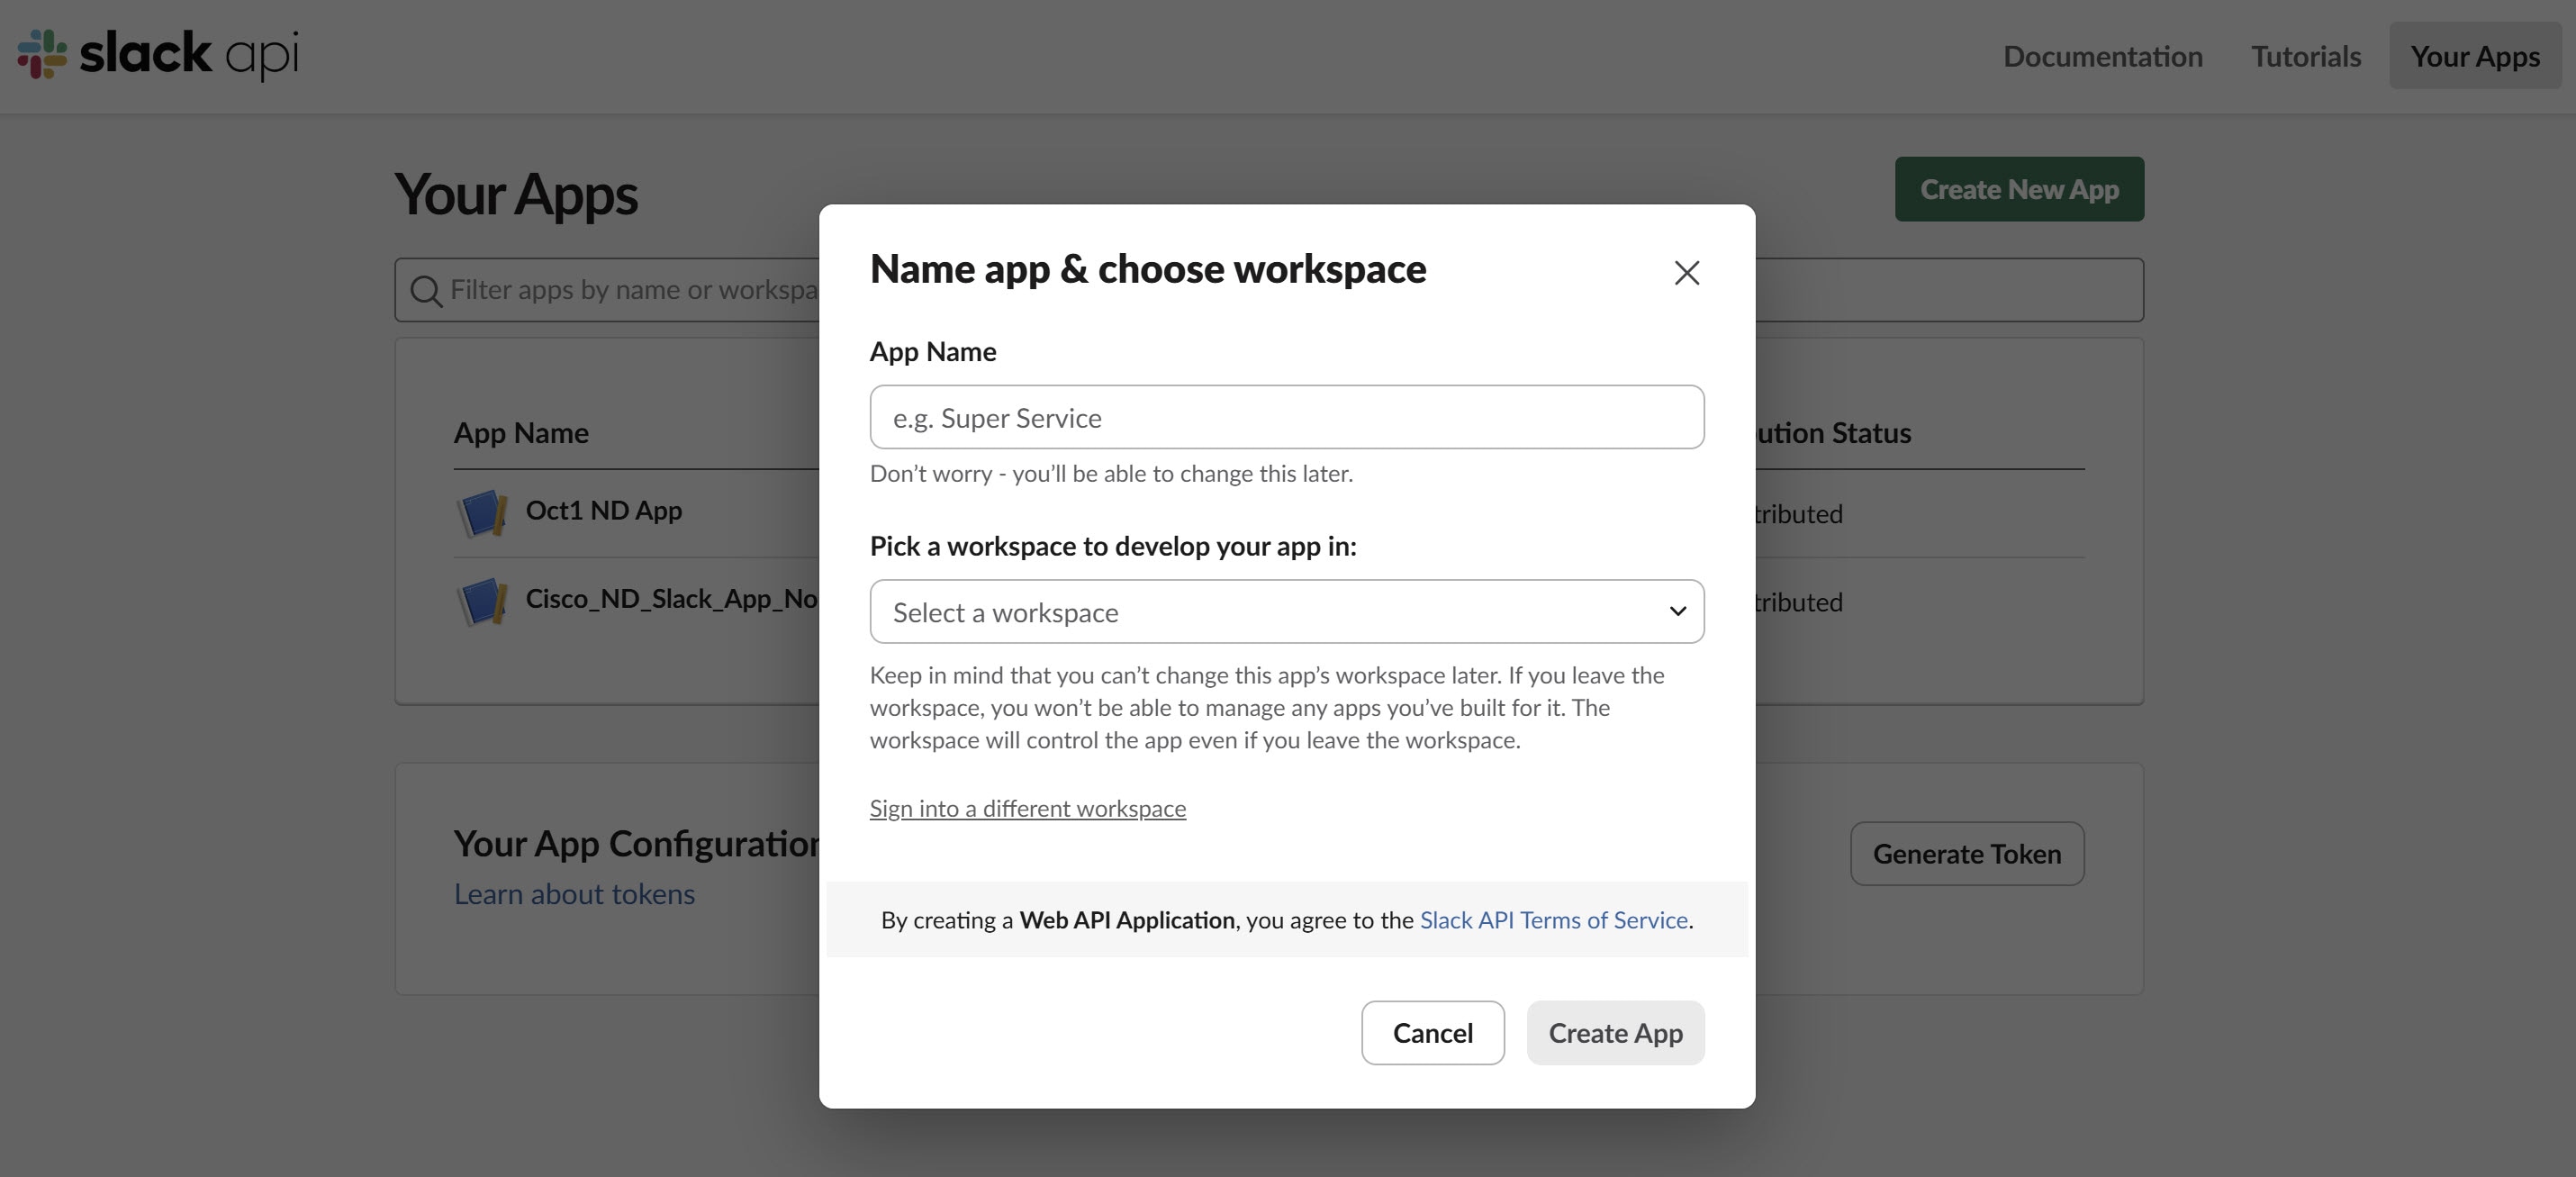Cancel the app creation dialog
The image size is (2576, 1177).
pyautogui.click(x=1432, y=1032)
